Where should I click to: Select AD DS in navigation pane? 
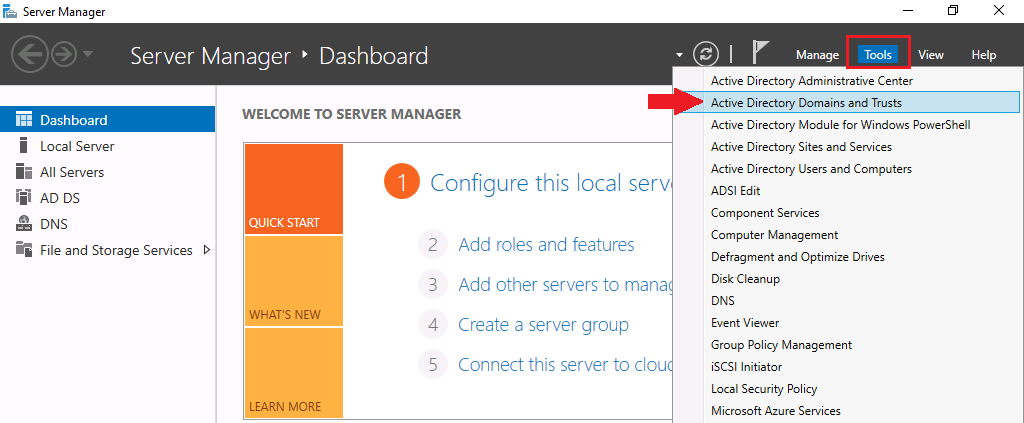coord(107,198)
